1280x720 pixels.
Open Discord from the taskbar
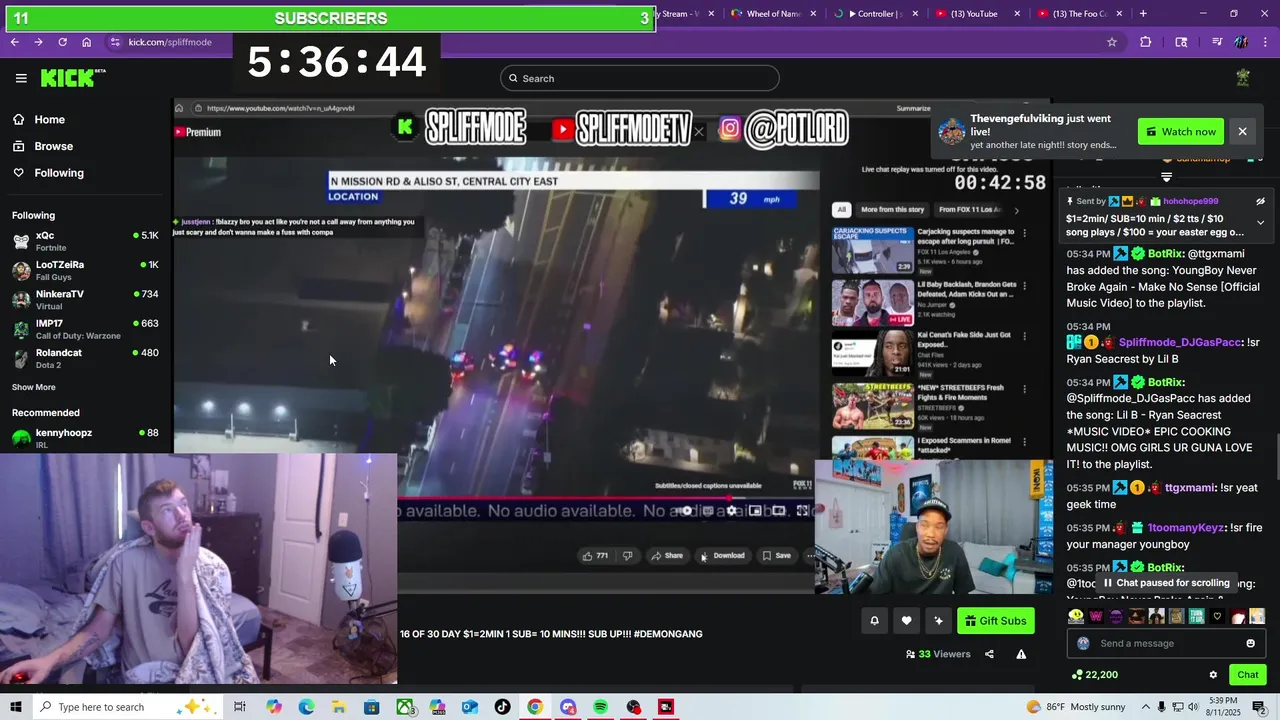click(568, 707)
